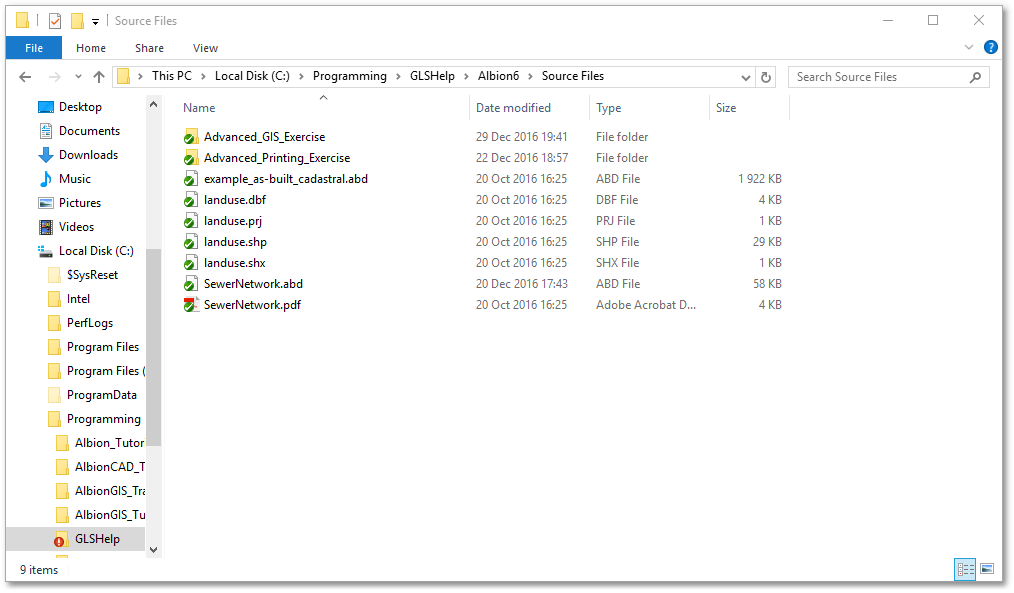Open the File ribbon tab
The height and width of the screenshot is (593, 1014).
pyautogui.click(x=34, y=48)
